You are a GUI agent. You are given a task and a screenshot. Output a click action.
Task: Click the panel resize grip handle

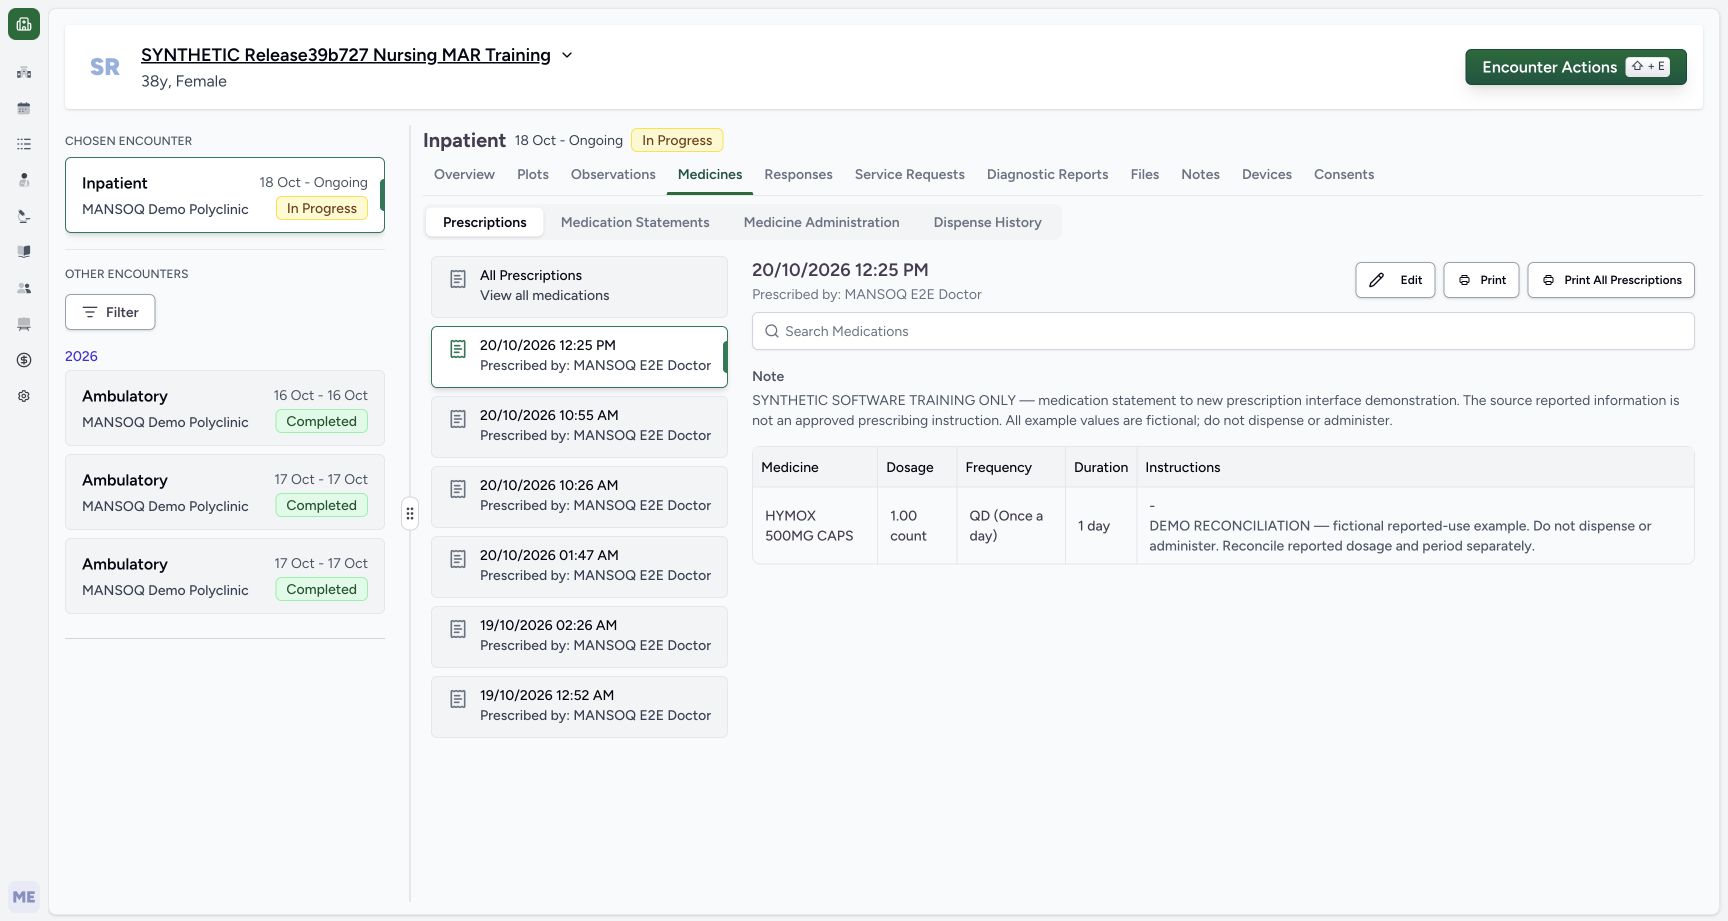(410, 514)
